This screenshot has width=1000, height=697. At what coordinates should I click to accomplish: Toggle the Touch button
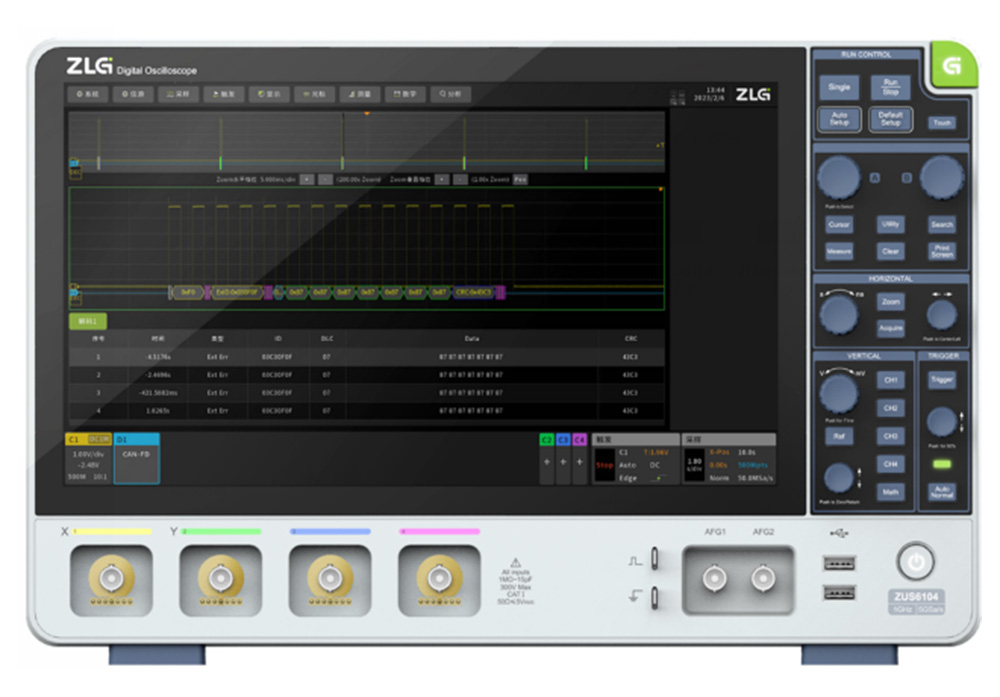click(x=940, y=122)
